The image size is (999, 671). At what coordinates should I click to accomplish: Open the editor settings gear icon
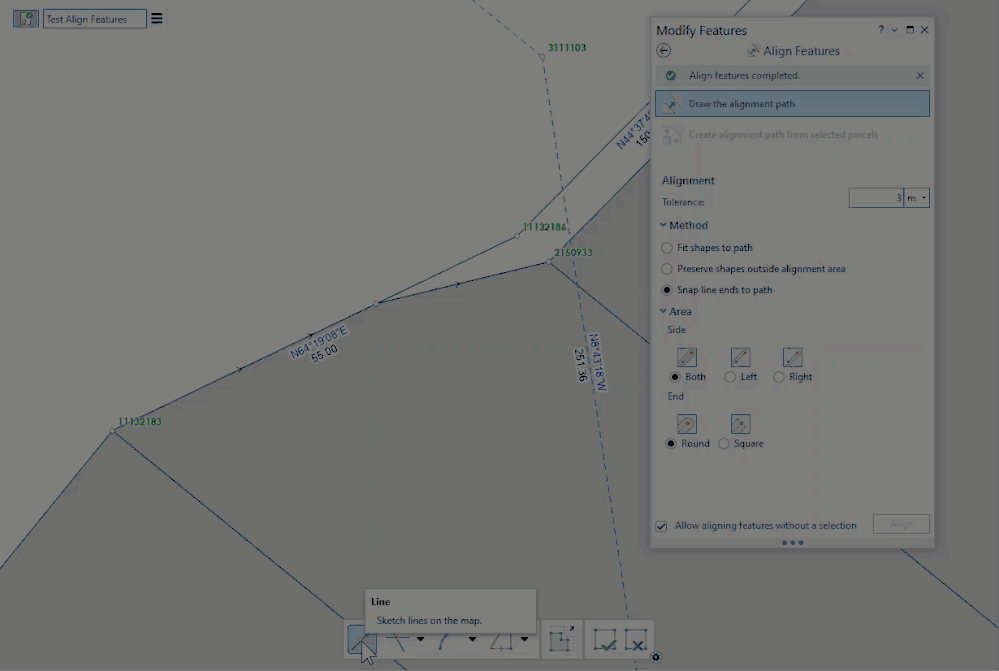tap(656, 657)
